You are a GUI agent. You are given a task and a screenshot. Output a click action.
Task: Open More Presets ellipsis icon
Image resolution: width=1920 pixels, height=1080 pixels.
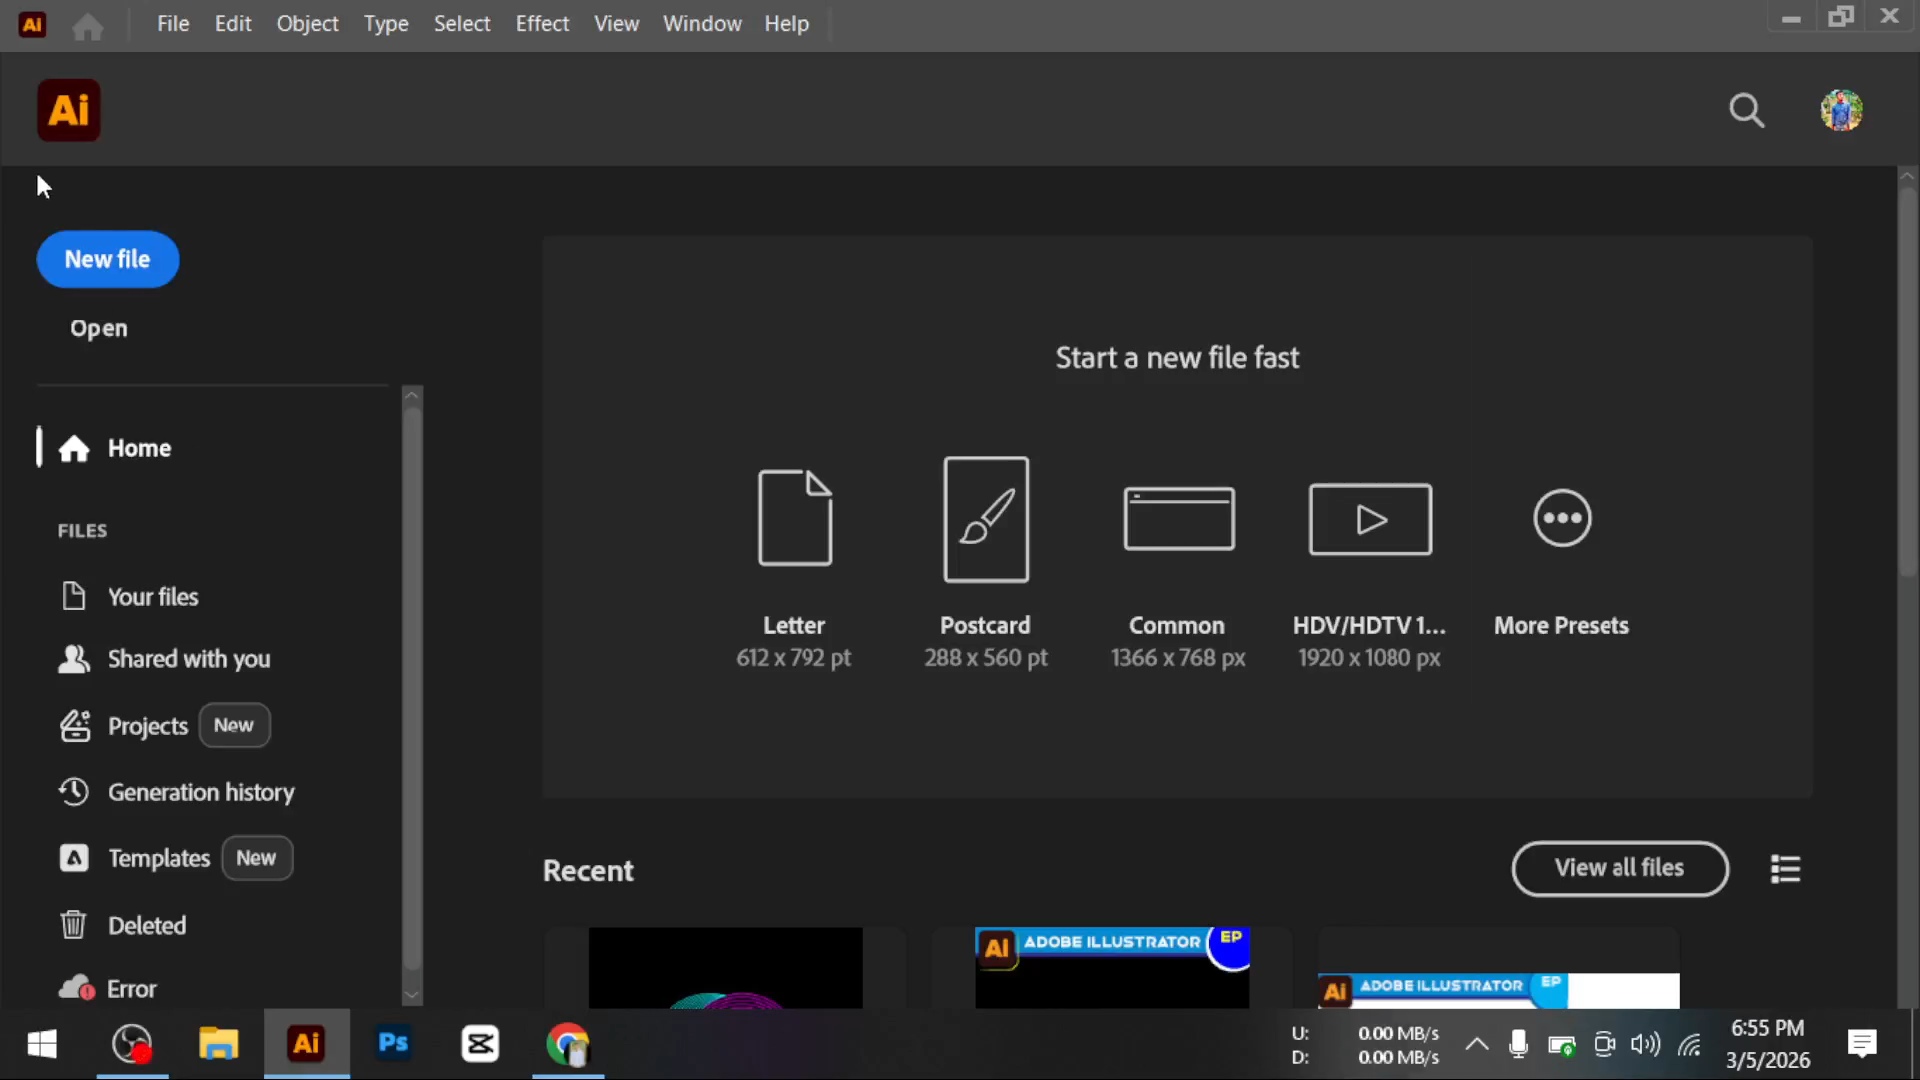1562,518
